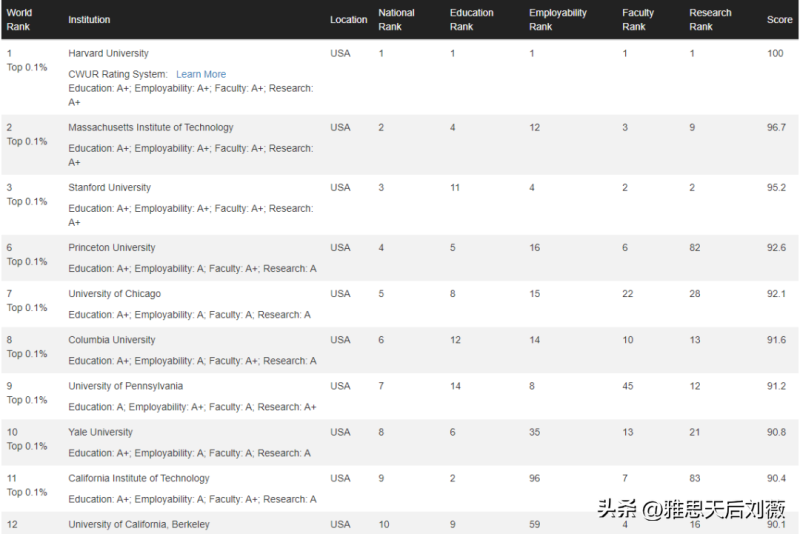This screenshot has height=534, width=800.
Task: Click the Employability Rank column header
Action: [x=557, y=20]
